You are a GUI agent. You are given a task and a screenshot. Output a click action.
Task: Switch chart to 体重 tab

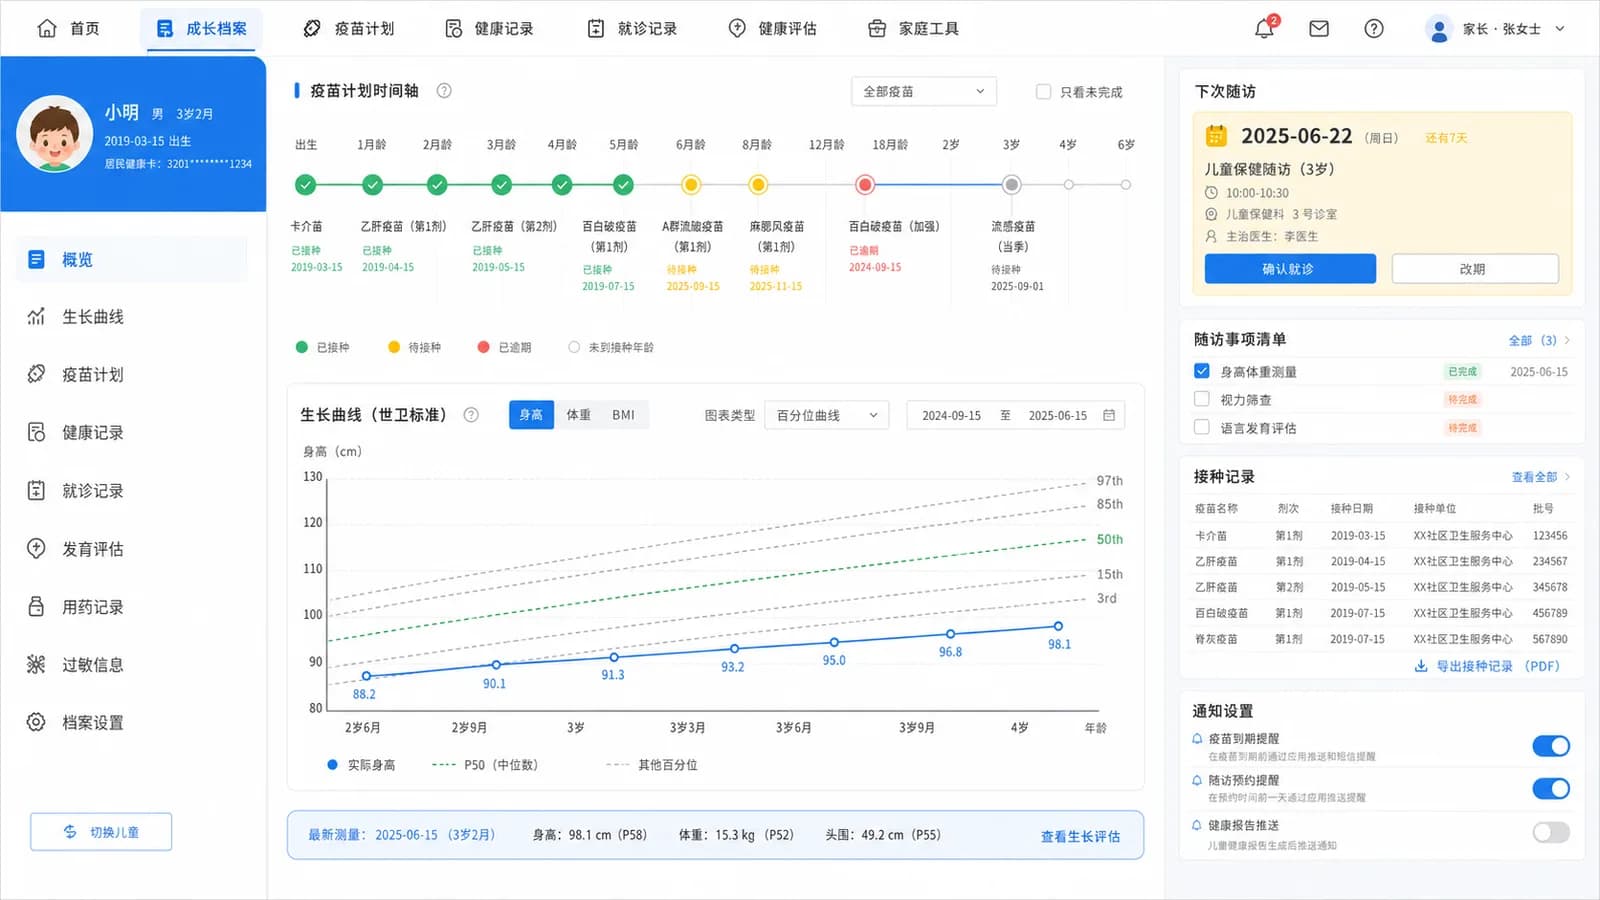[578, 414]
